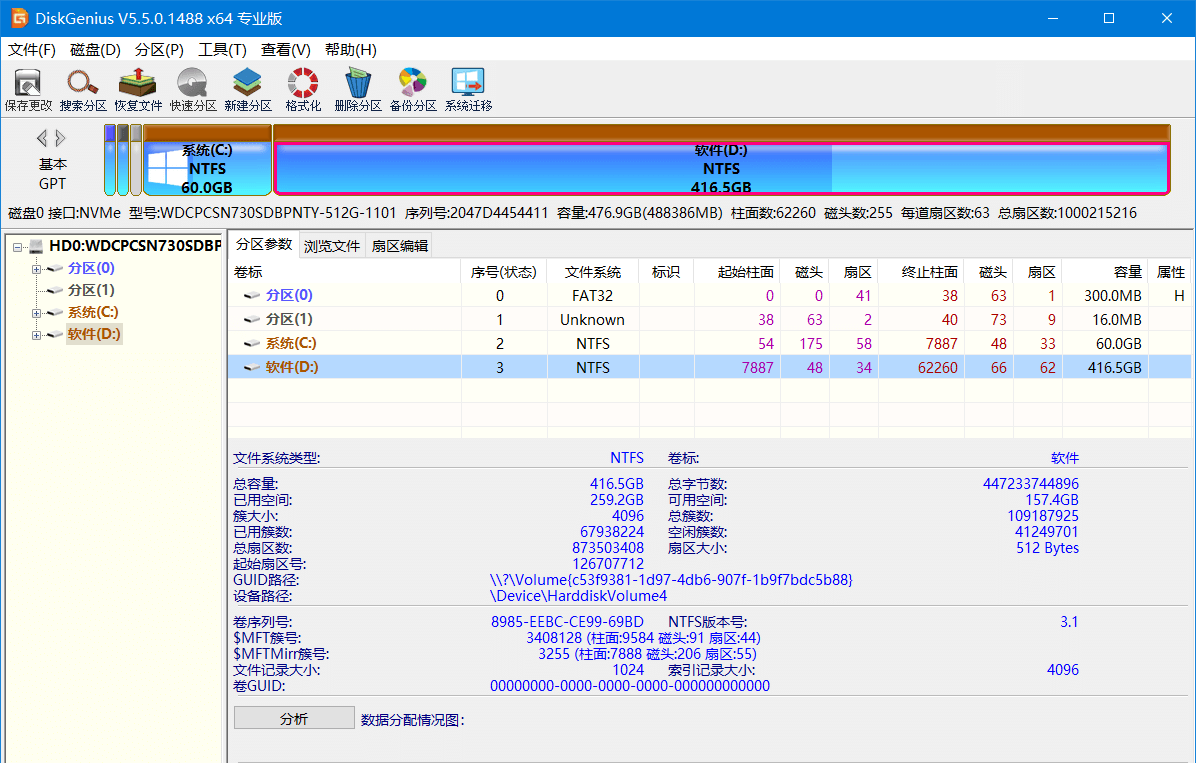Switch to the 浏览文件 tab

click(331, 245)
